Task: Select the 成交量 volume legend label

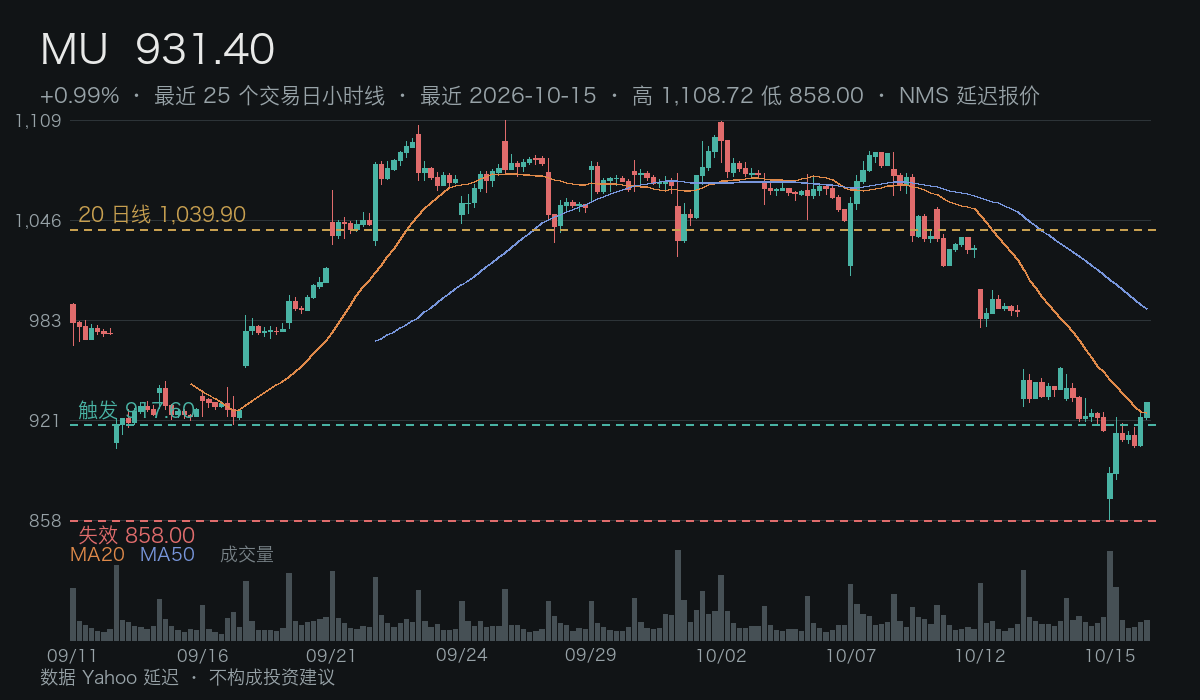Action: coord(247,554)
